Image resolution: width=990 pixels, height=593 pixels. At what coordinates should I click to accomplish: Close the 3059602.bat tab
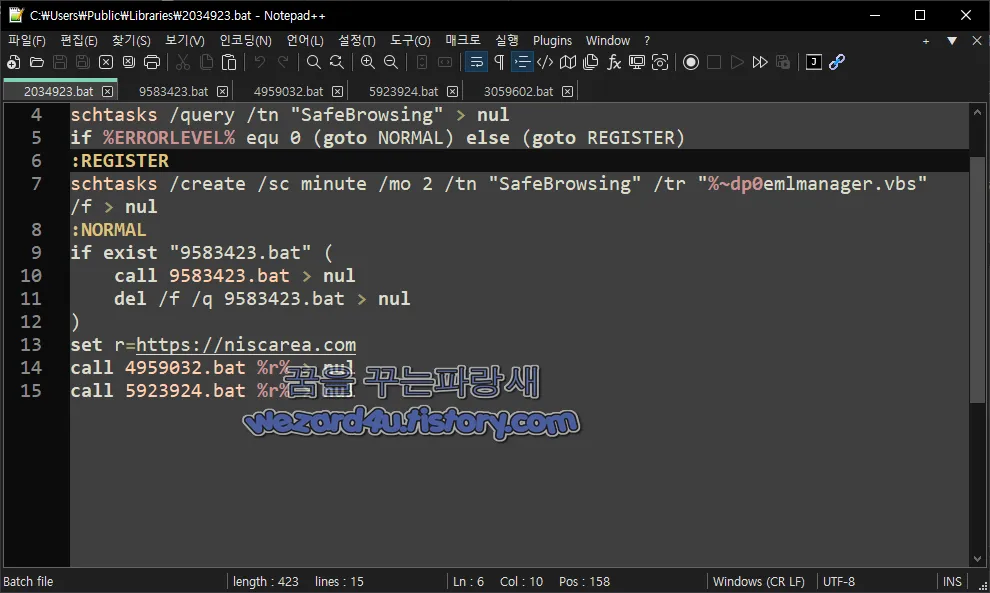pos(568,92)
